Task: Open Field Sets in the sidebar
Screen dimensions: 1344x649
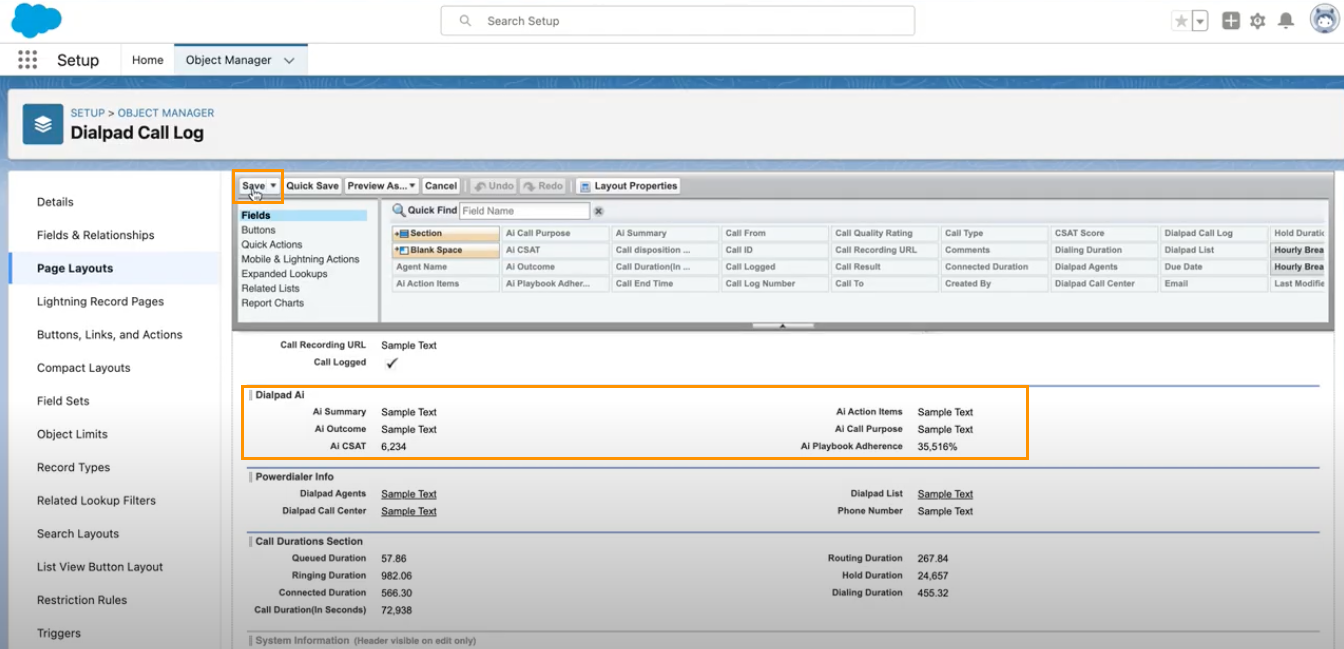Action: (x=63, y=401)
